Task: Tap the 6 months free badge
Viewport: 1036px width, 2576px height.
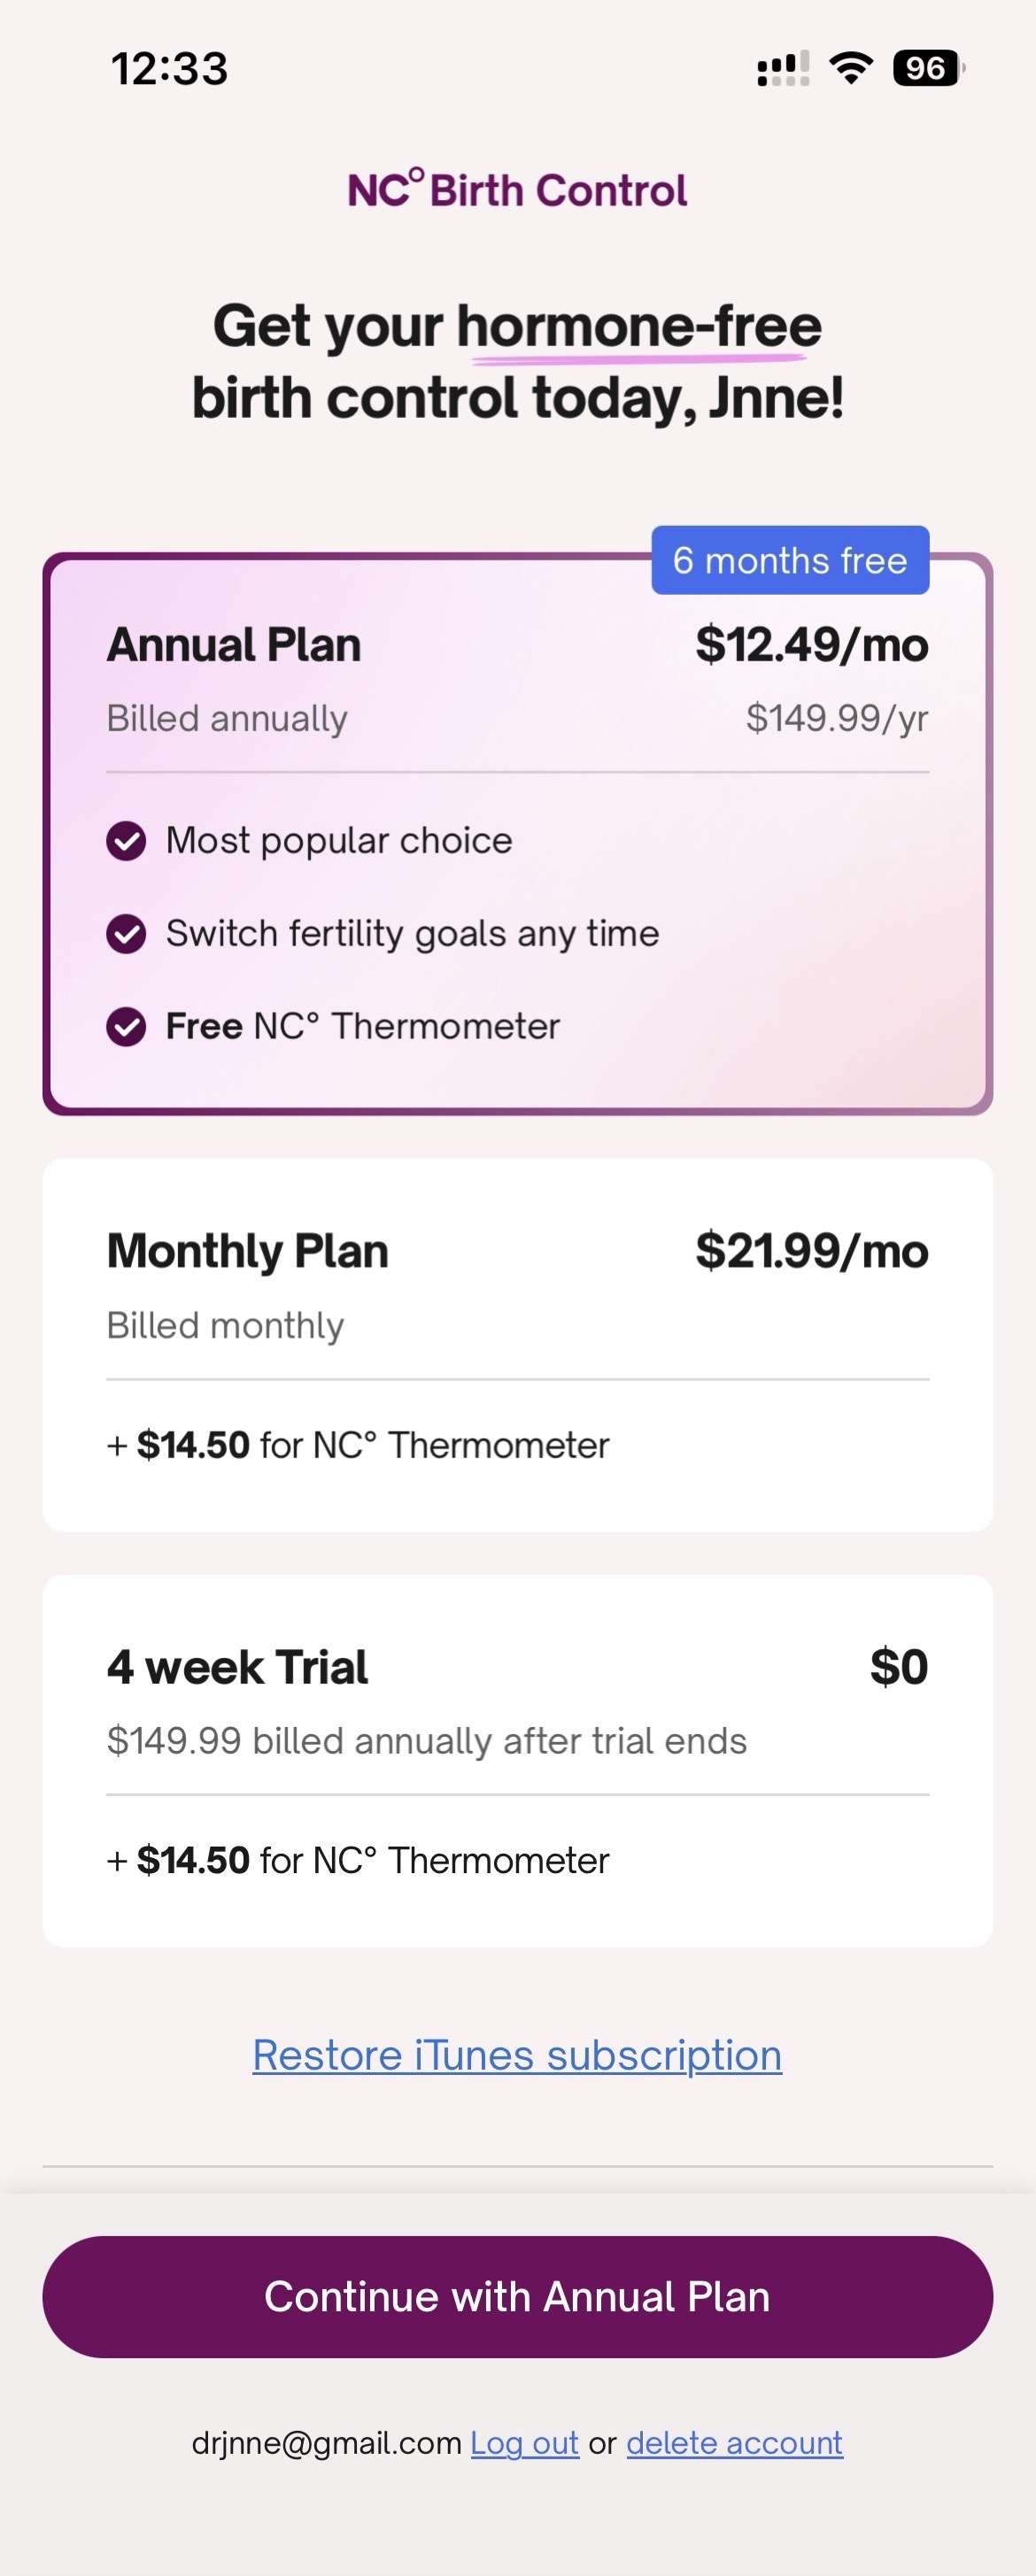Action: [x=790, y=560]
